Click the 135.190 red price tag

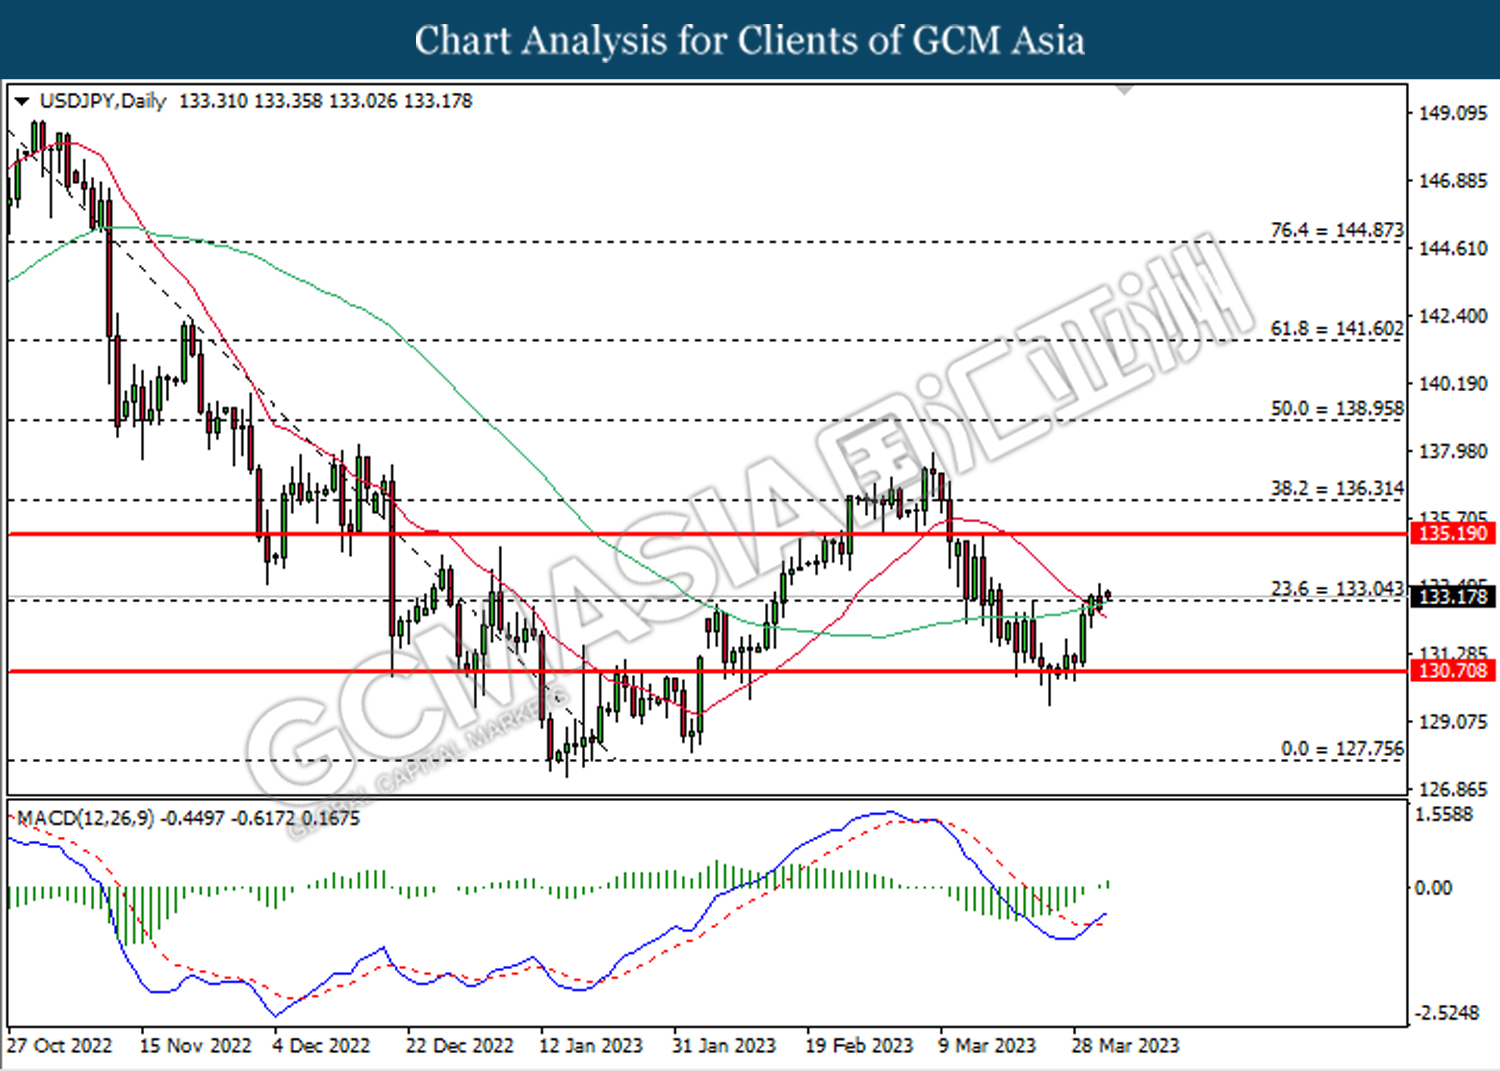pyautogui.click(x=1453, y=533)
